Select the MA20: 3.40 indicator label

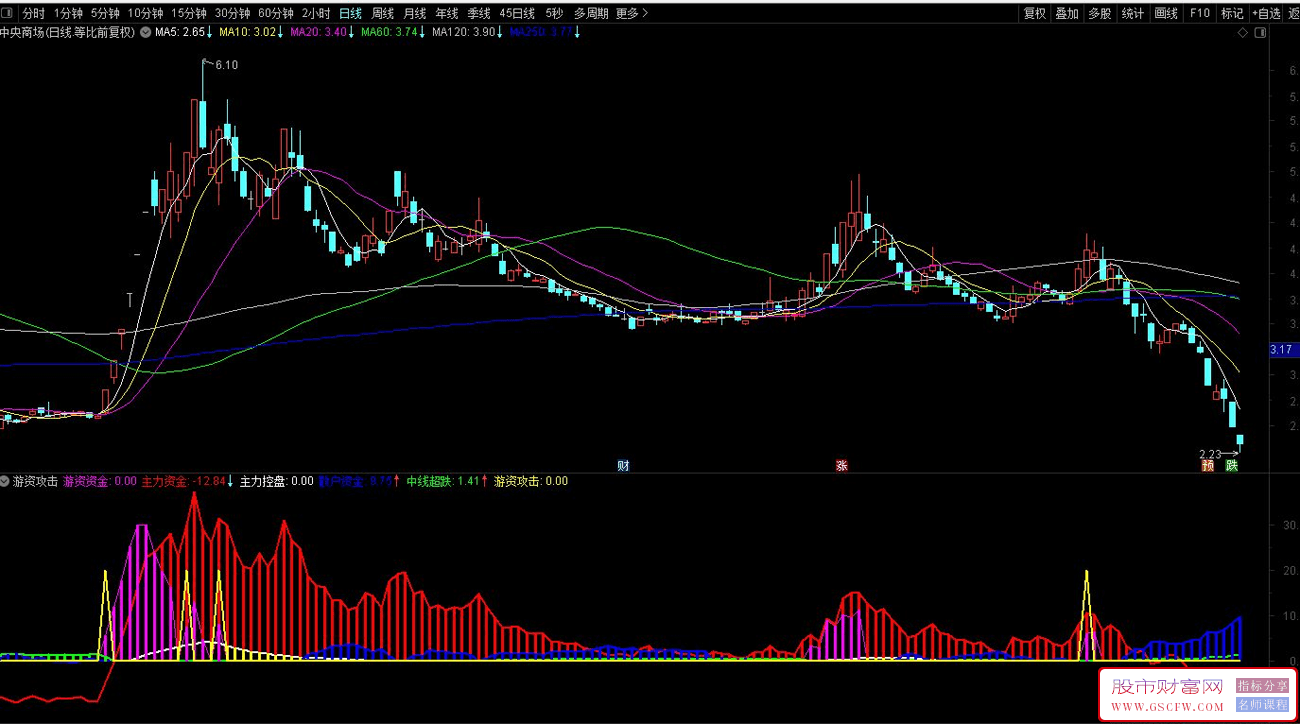point(318,32)
